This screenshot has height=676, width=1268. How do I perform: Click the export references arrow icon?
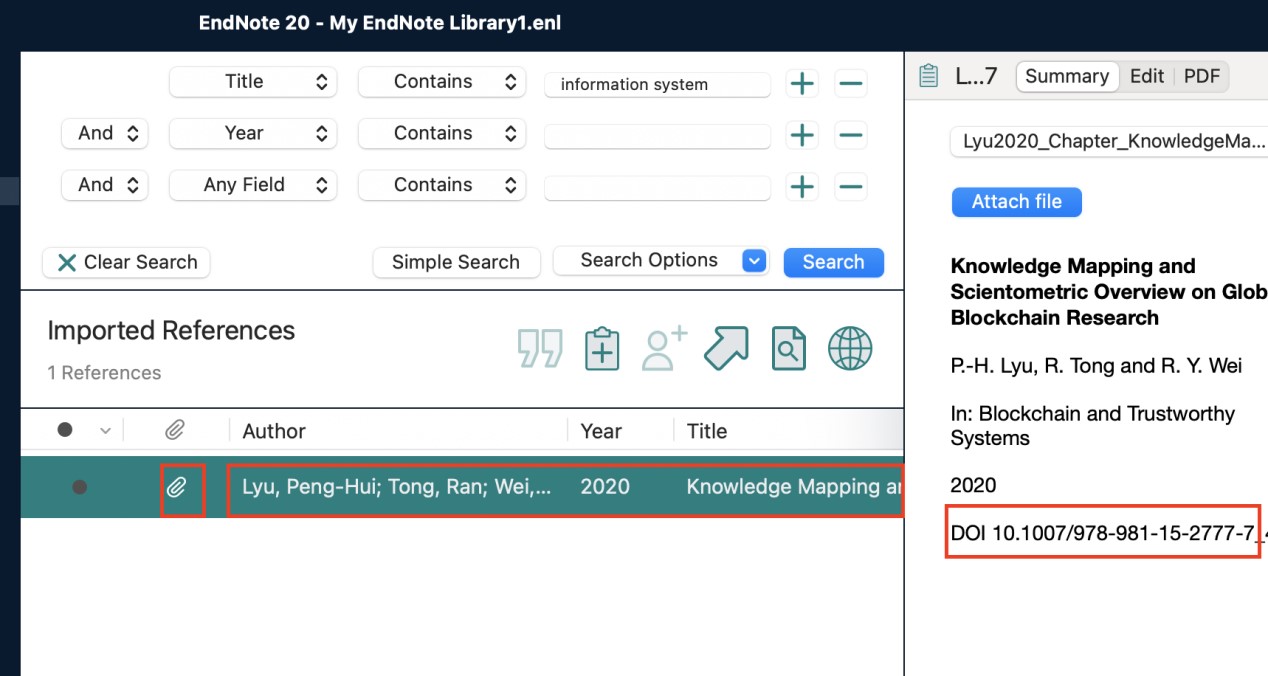[x=726, y=349]
